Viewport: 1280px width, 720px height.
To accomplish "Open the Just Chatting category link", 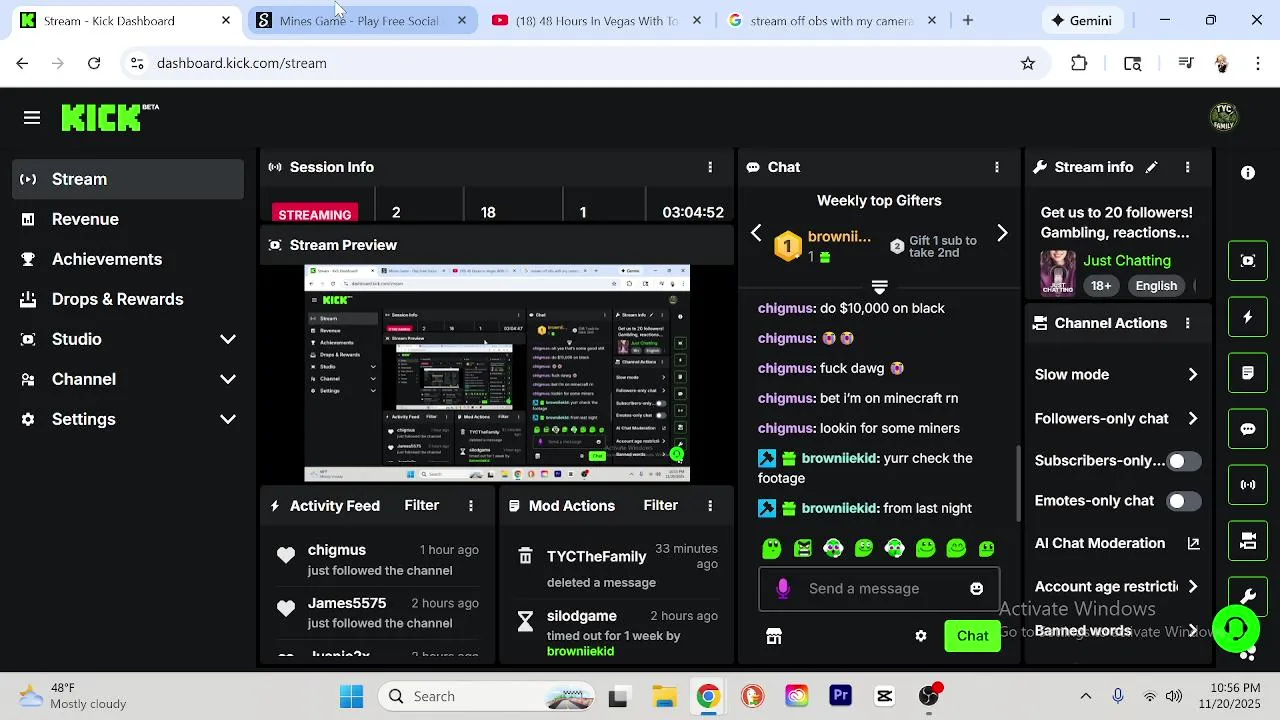I will 1127,261.
